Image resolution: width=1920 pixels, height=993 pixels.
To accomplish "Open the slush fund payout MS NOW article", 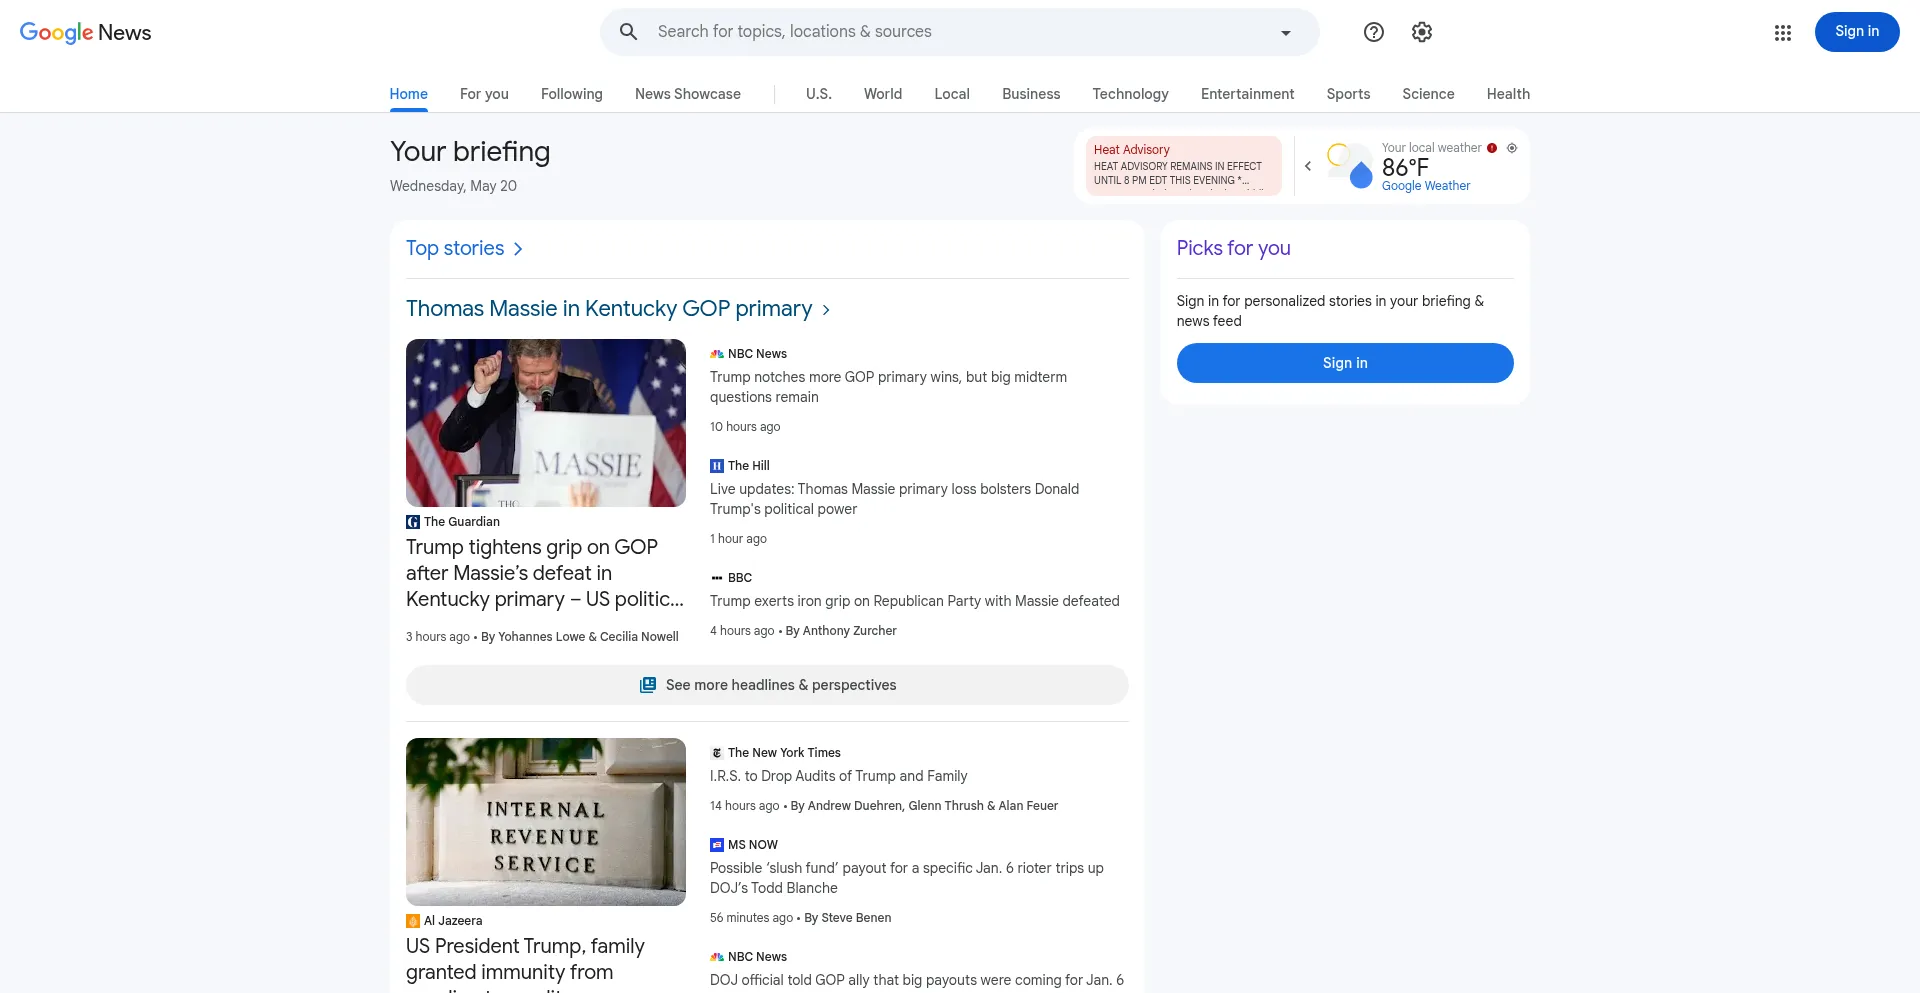I will tap(907, 878).
